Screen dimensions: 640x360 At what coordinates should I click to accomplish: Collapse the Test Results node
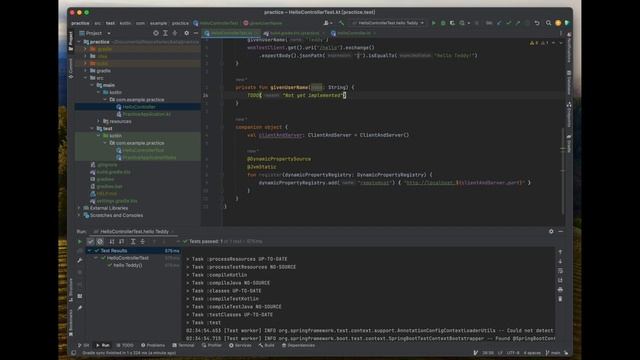point(90,251)
